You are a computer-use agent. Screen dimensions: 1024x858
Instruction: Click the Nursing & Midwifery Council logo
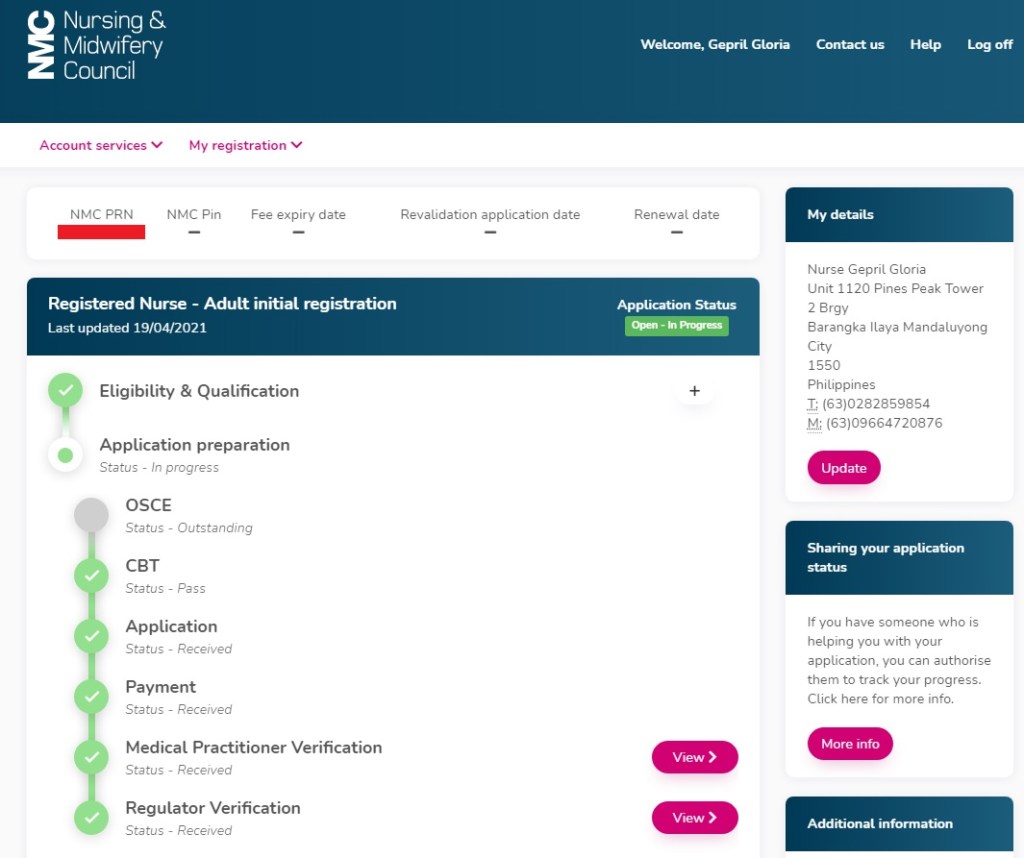click(x=96, y=45)
